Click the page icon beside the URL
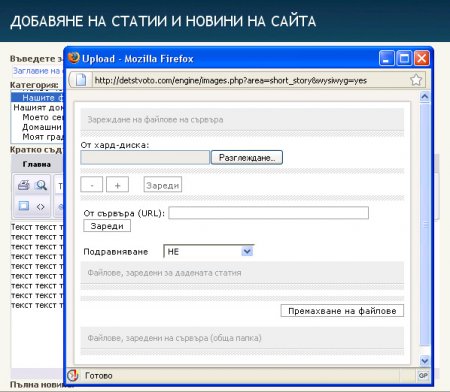Screen dimensions: 450x392 [x=81, y=80]
